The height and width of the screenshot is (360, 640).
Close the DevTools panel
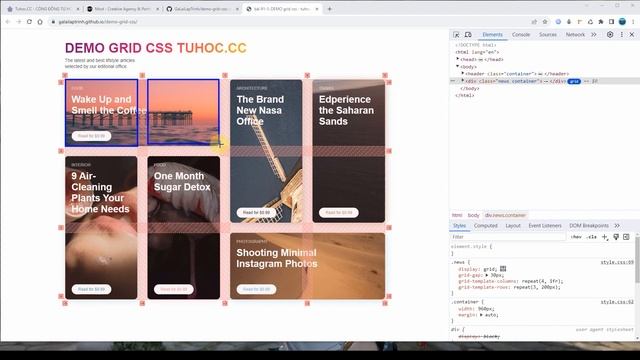pos(631,35)
